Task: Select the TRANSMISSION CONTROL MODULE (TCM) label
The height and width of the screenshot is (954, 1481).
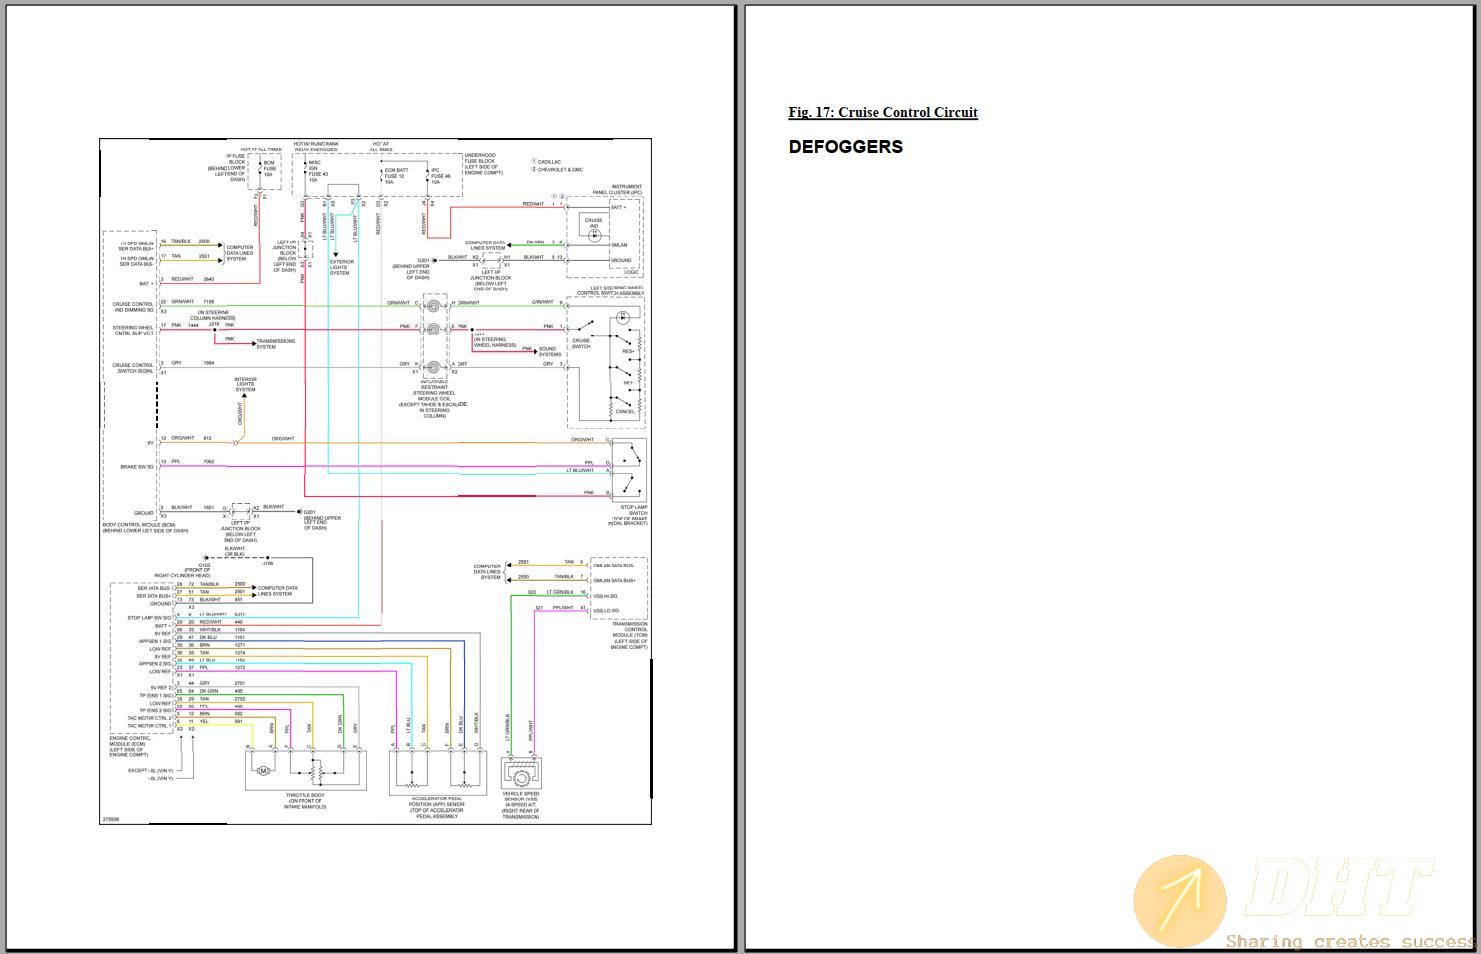Action: pos(630,630)
